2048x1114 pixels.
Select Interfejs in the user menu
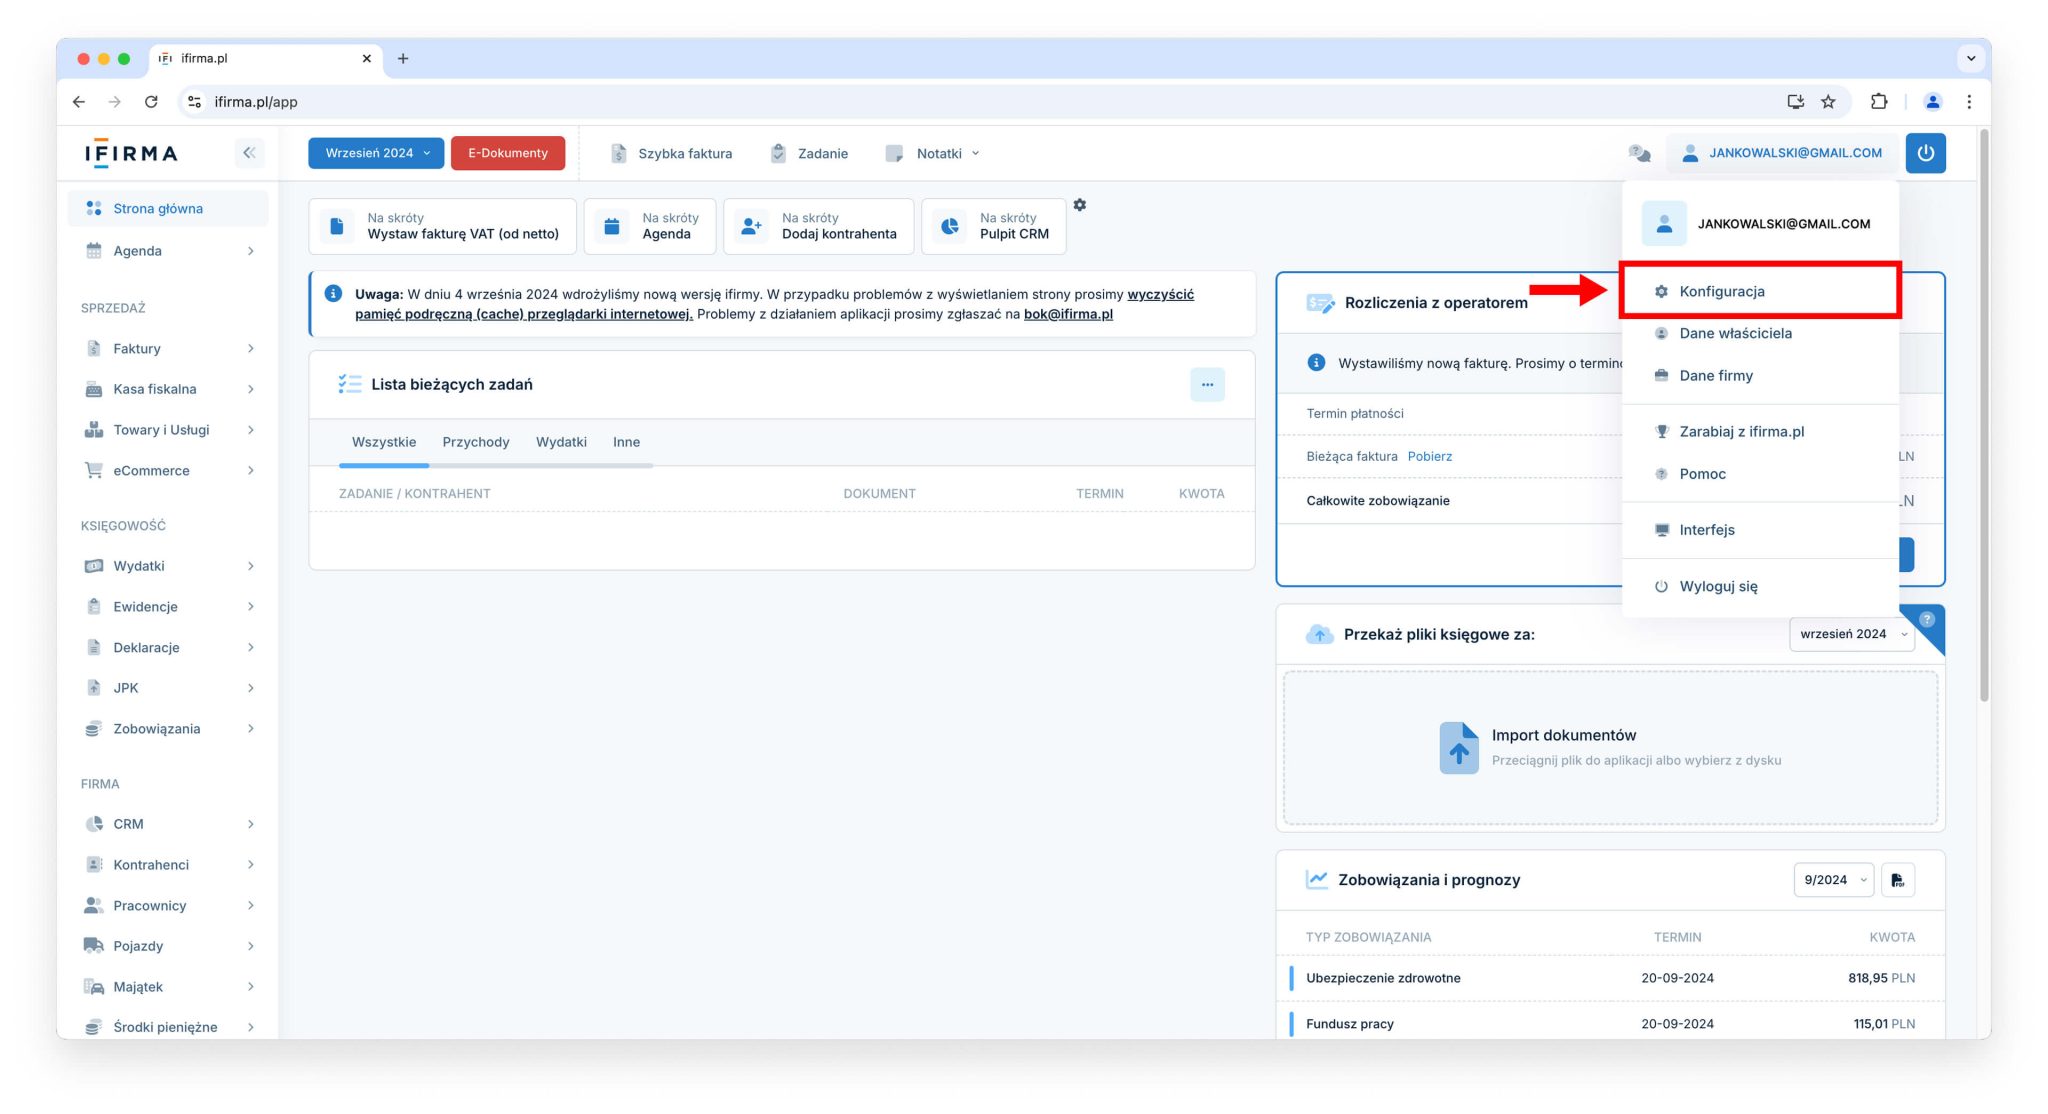[x=1760, y=529]
